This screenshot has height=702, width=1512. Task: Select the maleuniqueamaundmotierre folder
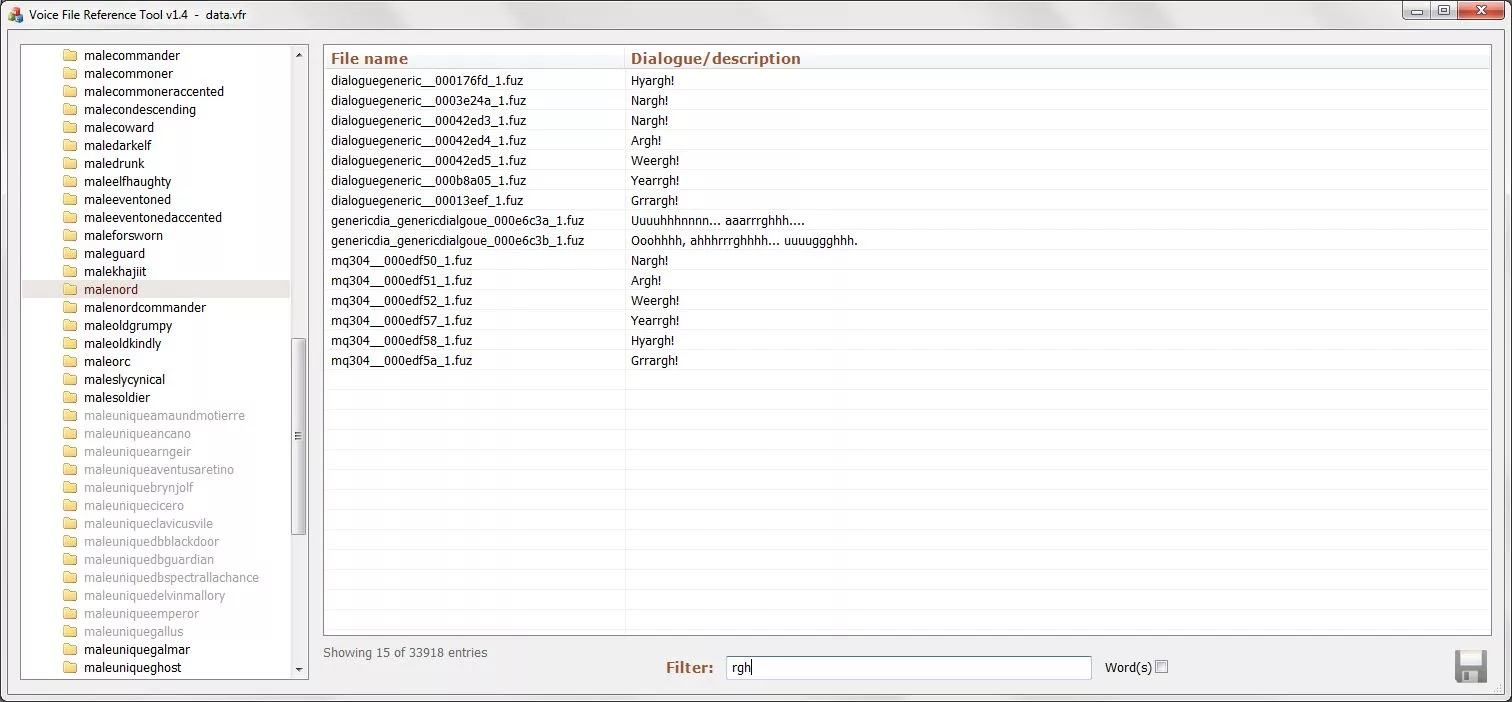(164, 416)
